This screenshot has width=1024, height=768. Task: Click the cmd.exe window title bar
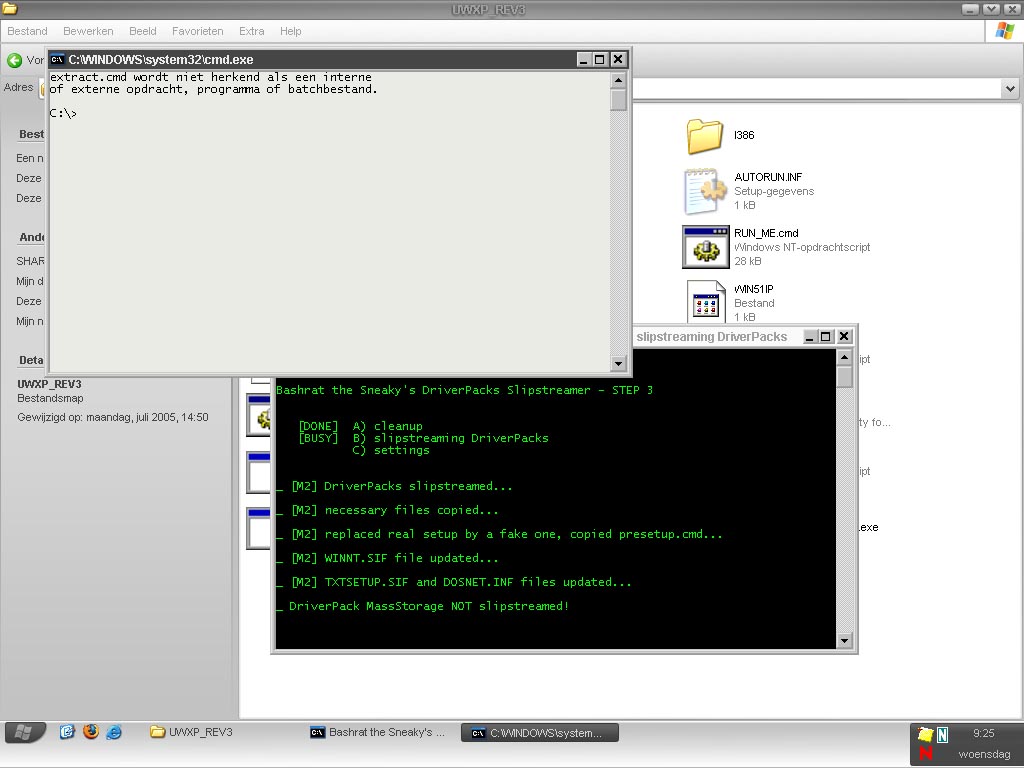[x=313, y=59]
